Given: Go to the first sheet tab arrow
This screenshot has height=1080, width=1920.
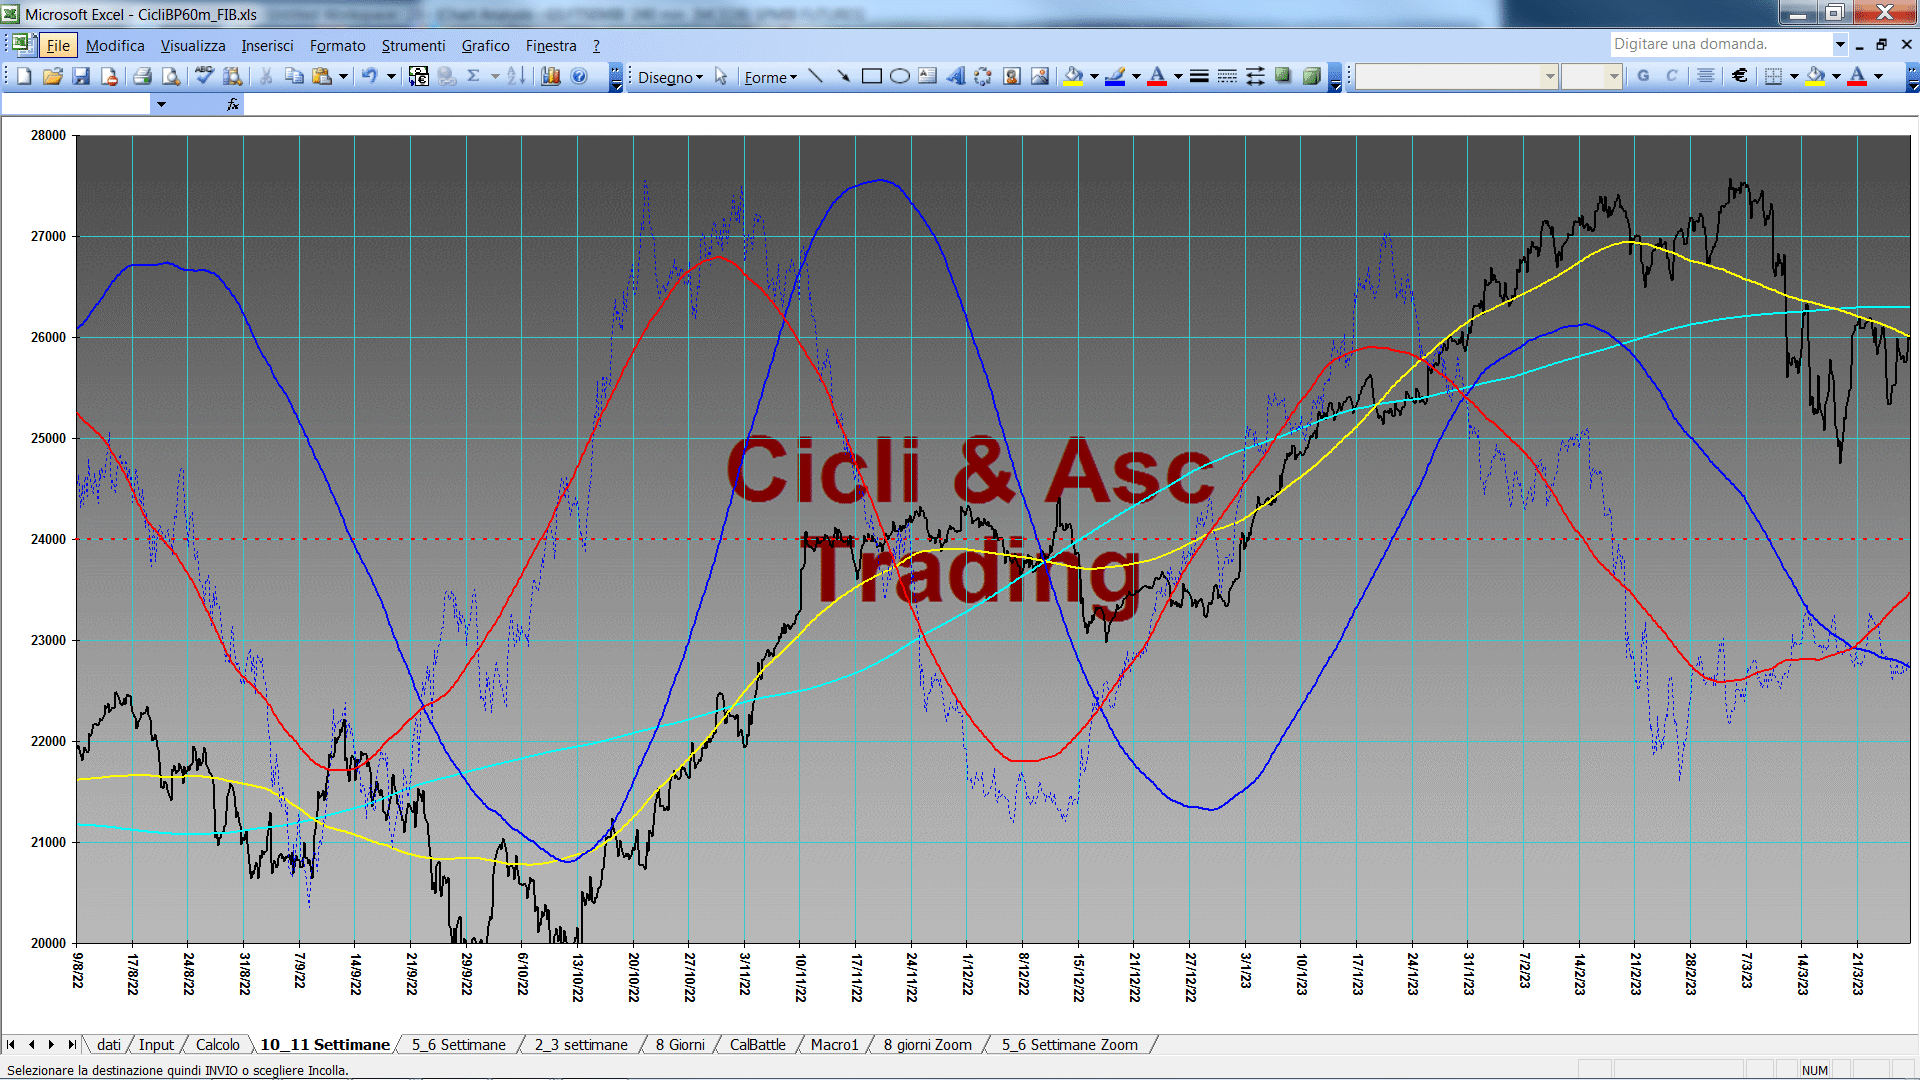Looking at the screenshot, I should point(11,1044).
